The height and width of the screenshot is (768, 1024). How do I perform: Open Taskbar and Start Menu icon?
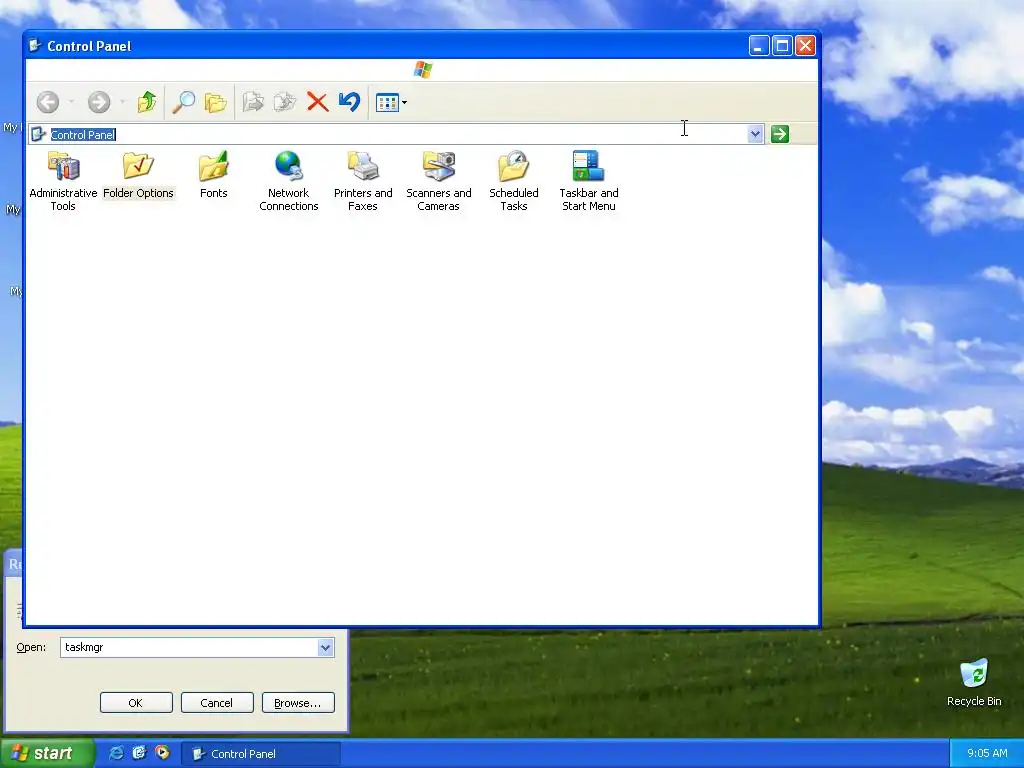pyautogui.click(x=589, y=181)
